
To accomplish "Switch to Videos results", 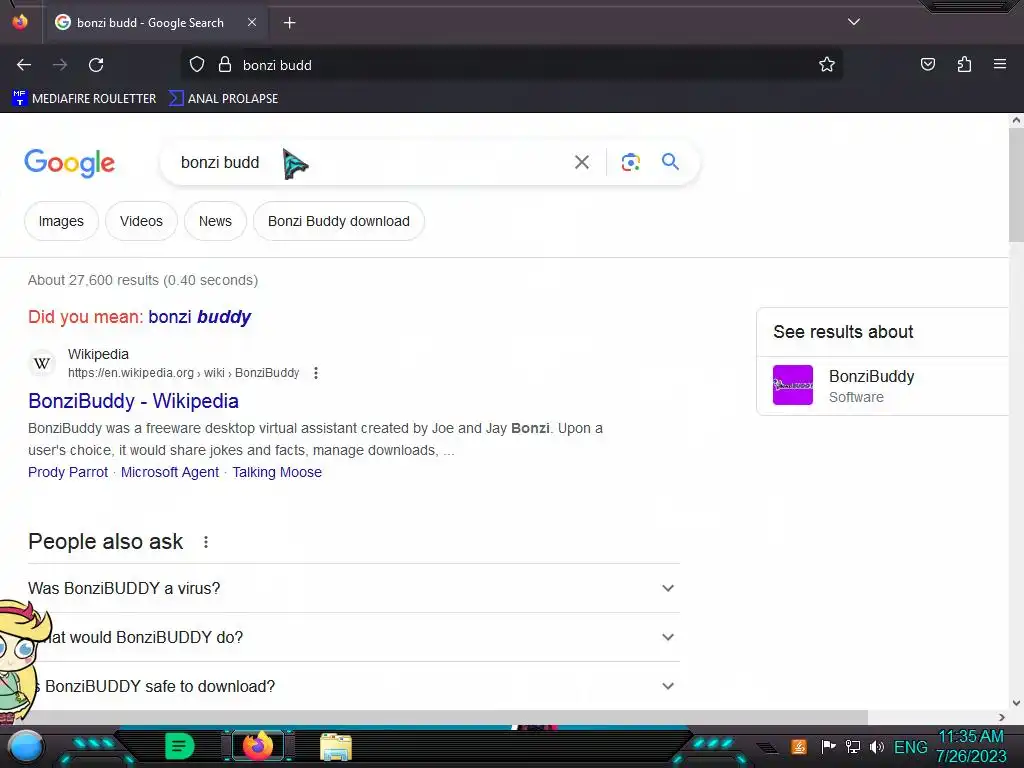I will tap(141, 221).
